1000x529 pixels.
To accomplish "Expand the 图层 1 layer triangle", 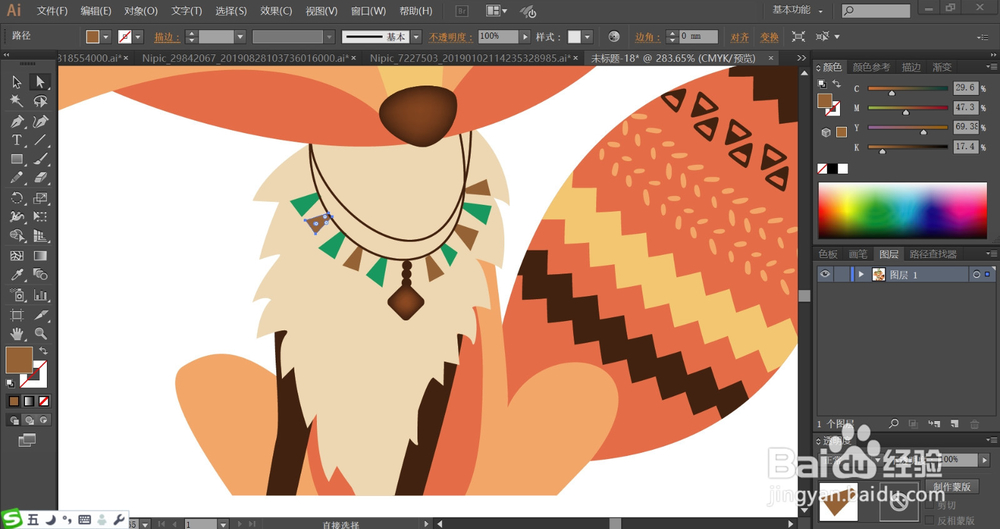I will 861,274.
